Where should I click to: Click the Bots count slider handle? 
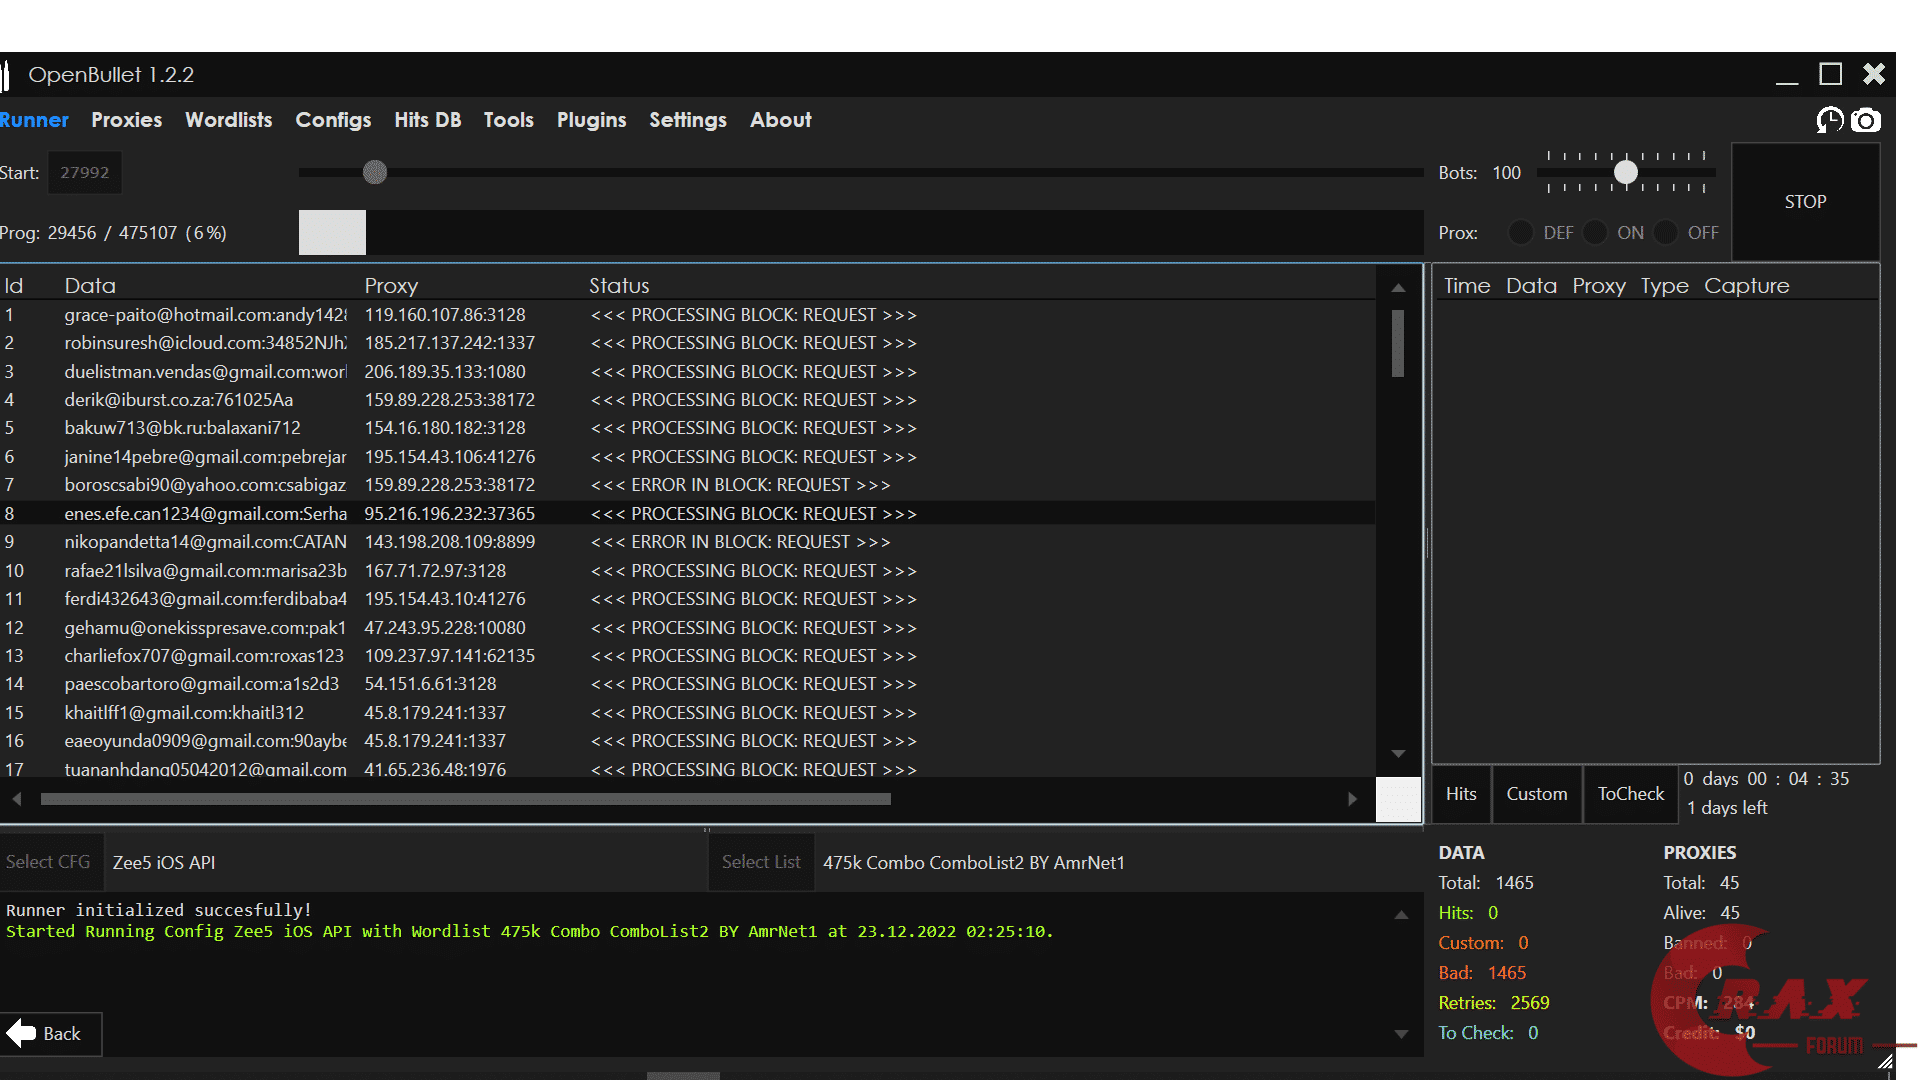pos(1626,173)
